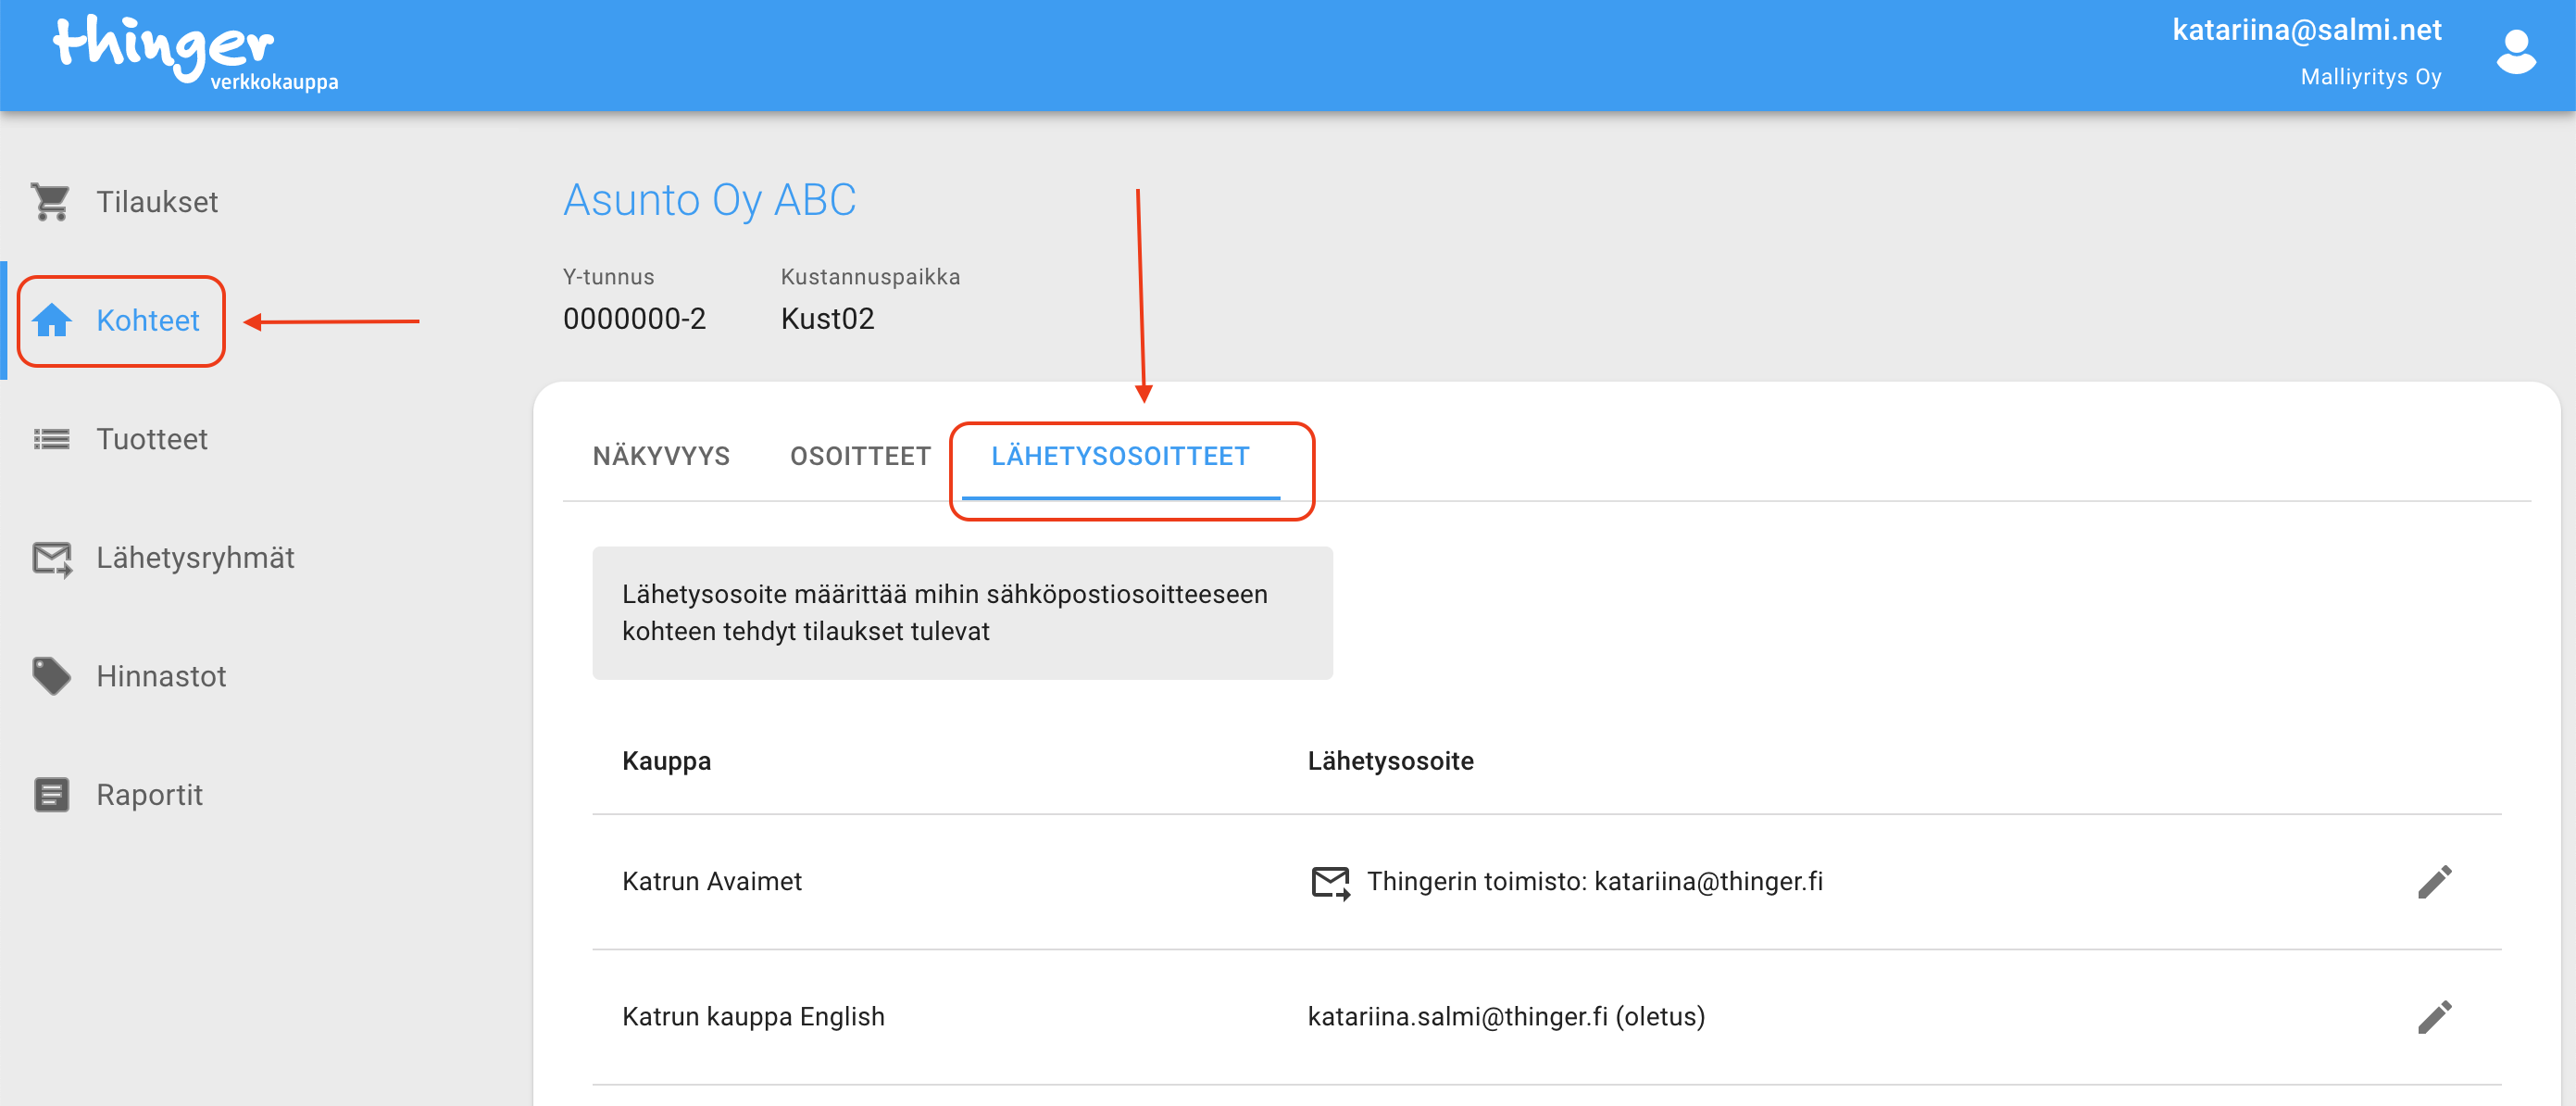Switch to the OSOITTEET tab

[x=860, y=456]
